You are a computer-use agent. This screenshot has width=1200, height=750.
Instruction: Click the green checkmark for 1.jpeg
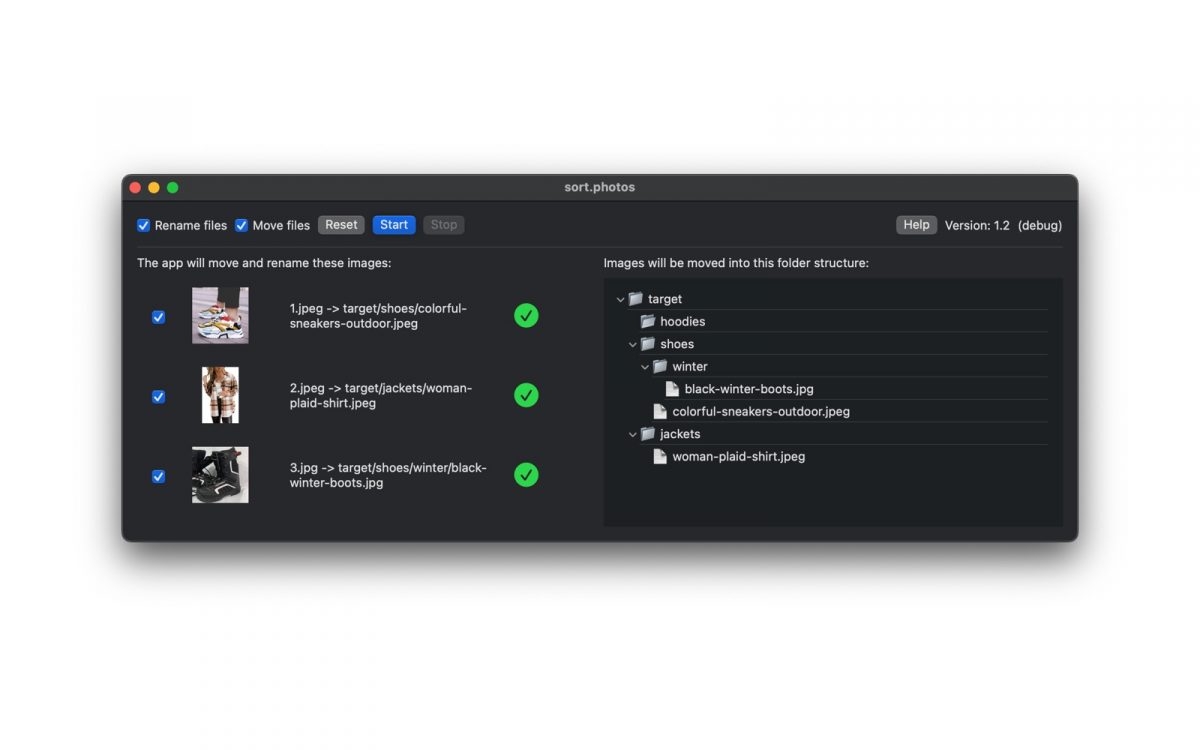[526, 316]
